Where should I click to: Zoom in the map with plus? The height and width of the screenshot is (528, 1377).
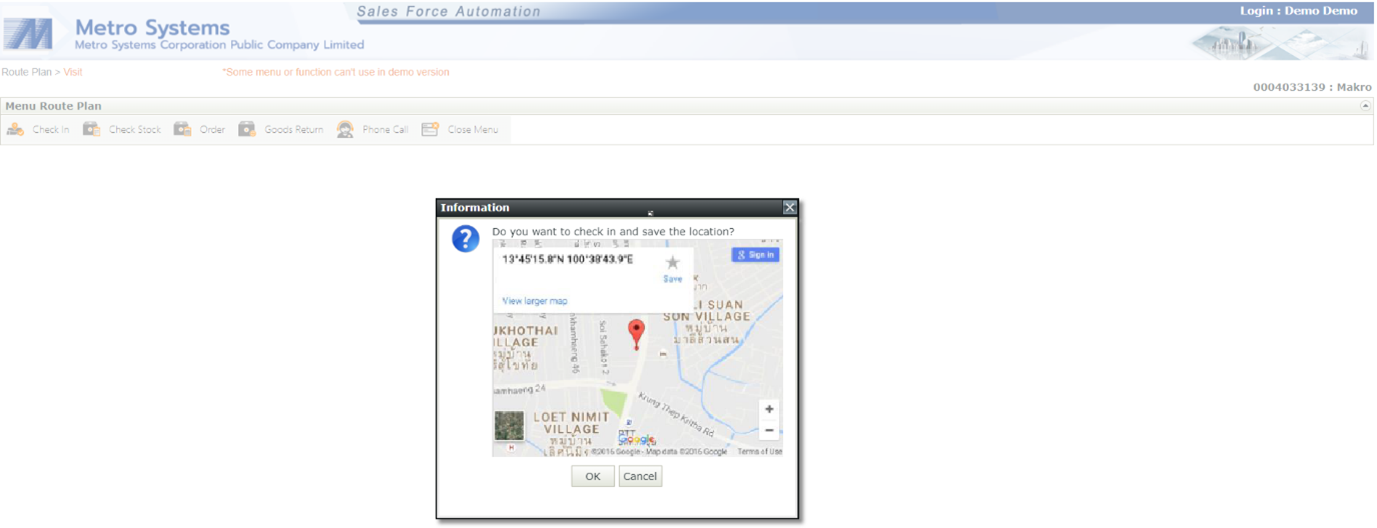coord(769,410)
